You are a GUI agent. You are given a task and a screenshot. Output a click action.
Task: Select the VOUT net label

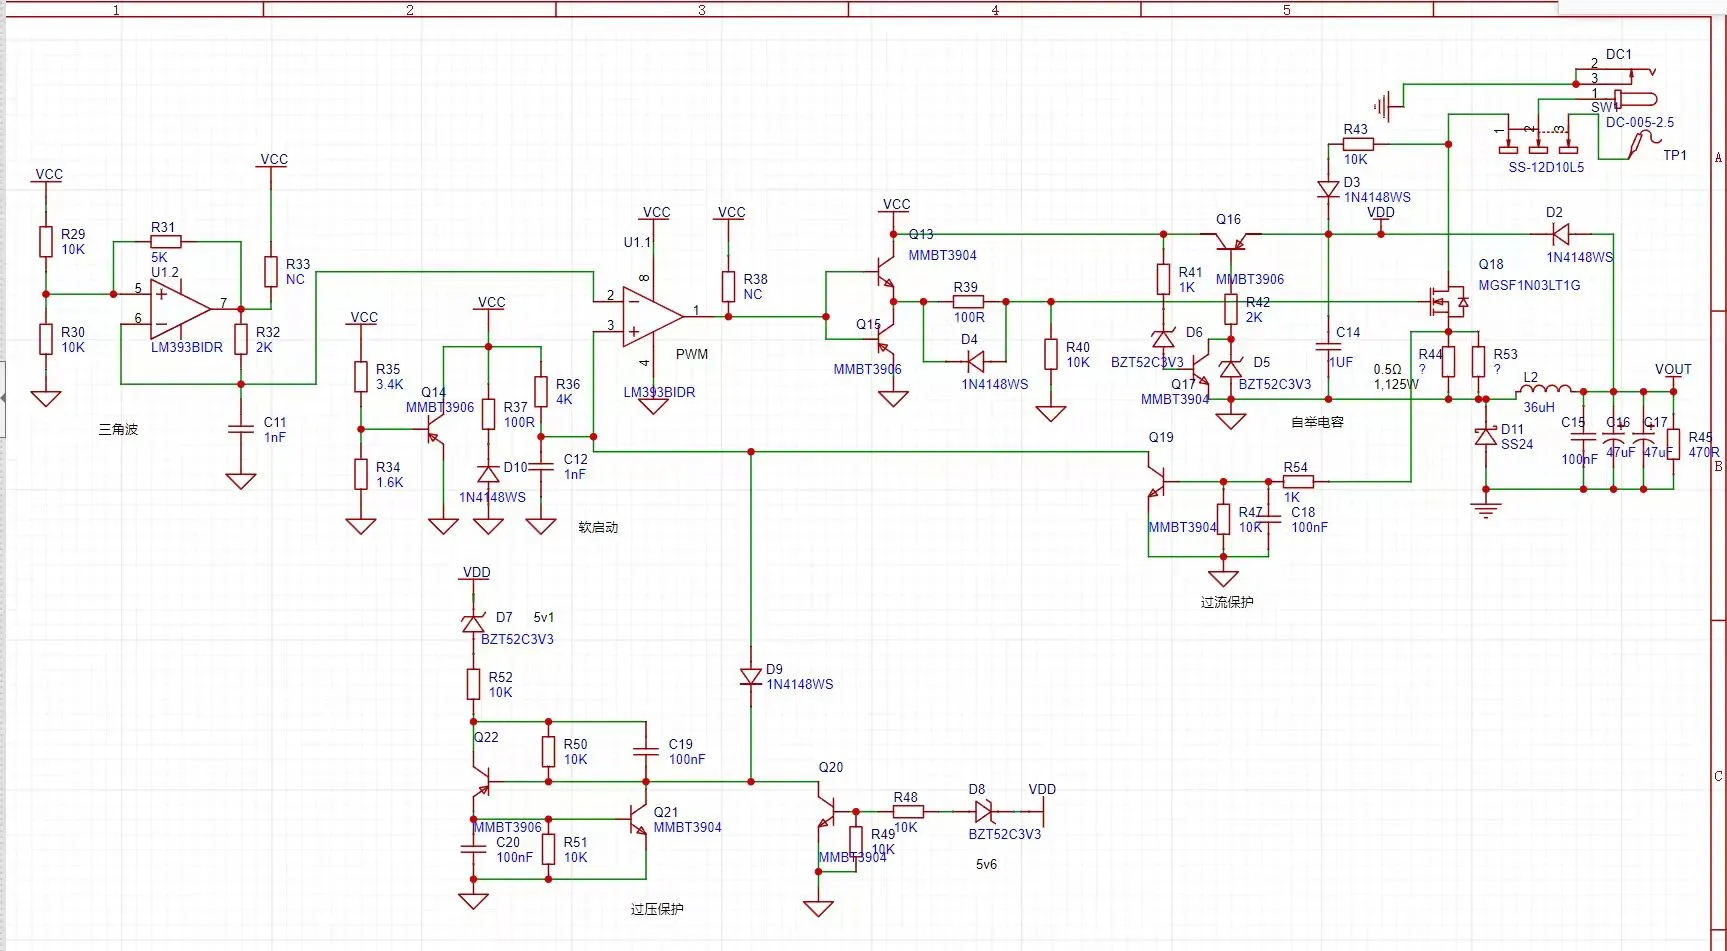coord(1673,369)
